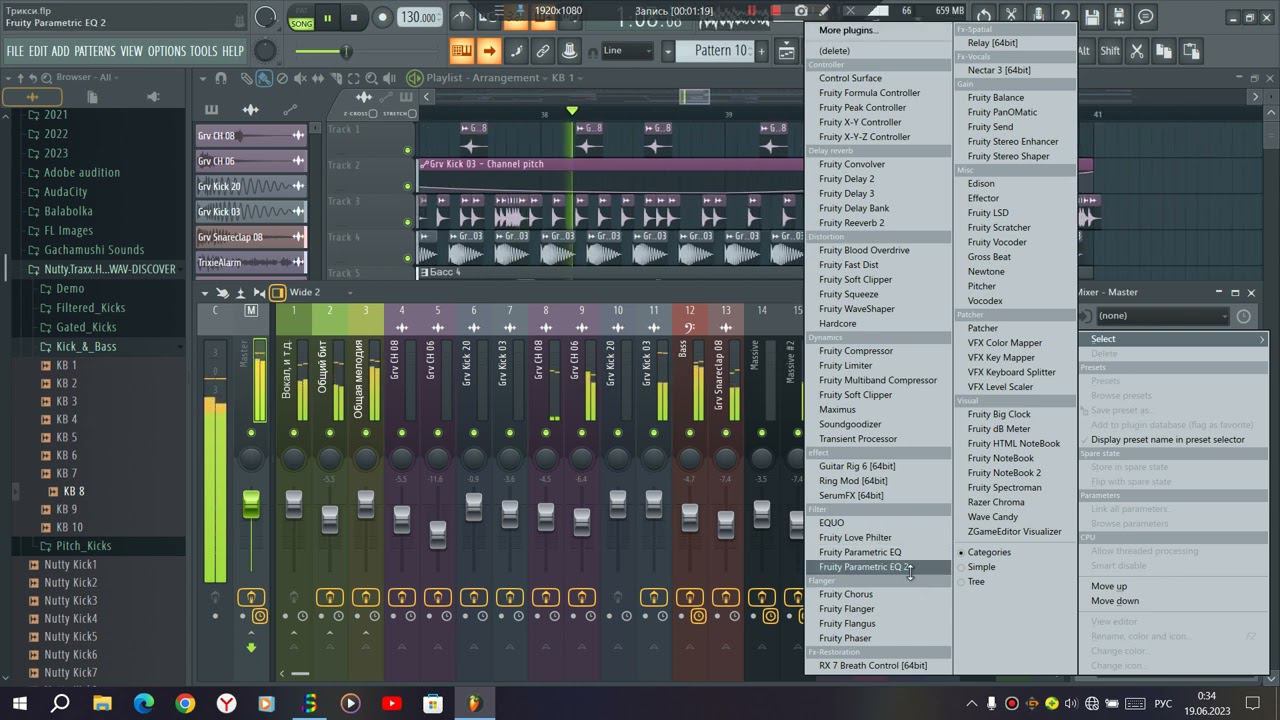This screenshot has width=1280, height=720.
Task: Open the HELP menu
Action: [233, 51]
